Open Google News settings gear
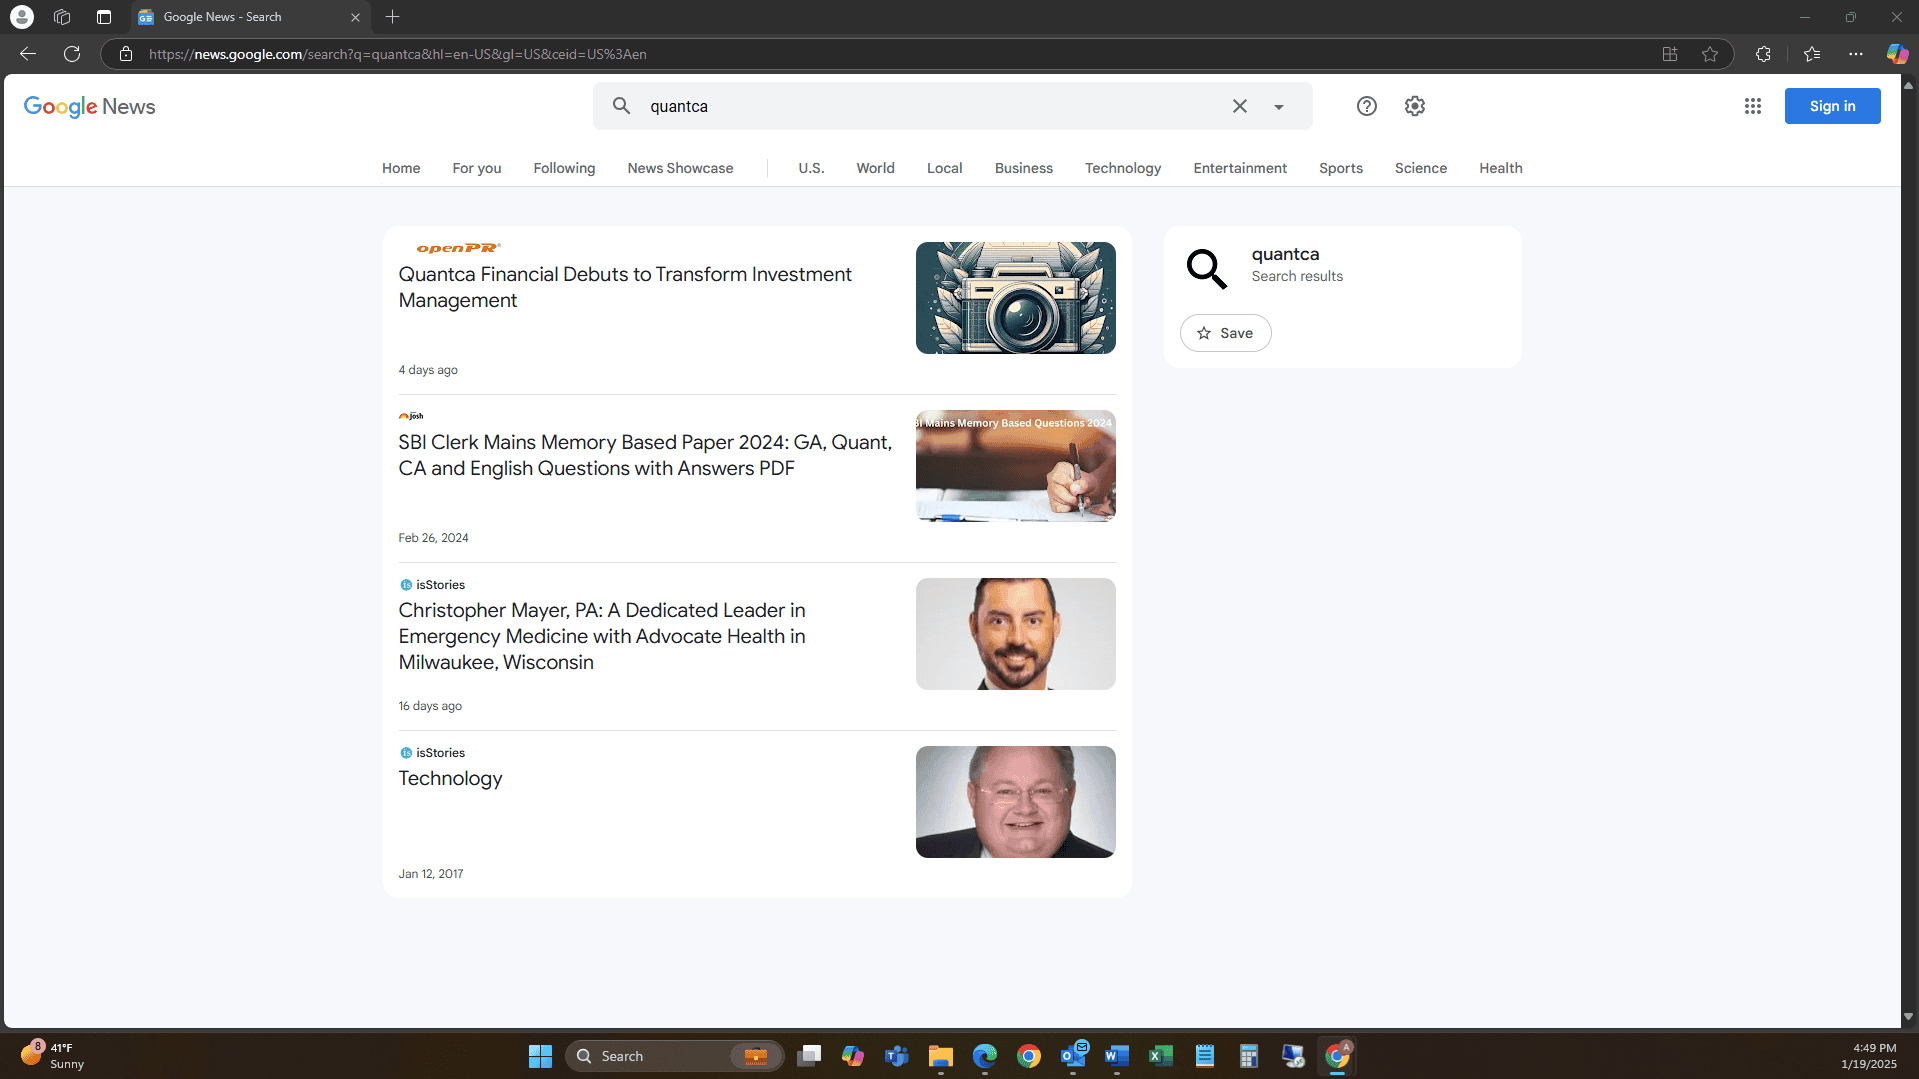 tap(1414, 106)
